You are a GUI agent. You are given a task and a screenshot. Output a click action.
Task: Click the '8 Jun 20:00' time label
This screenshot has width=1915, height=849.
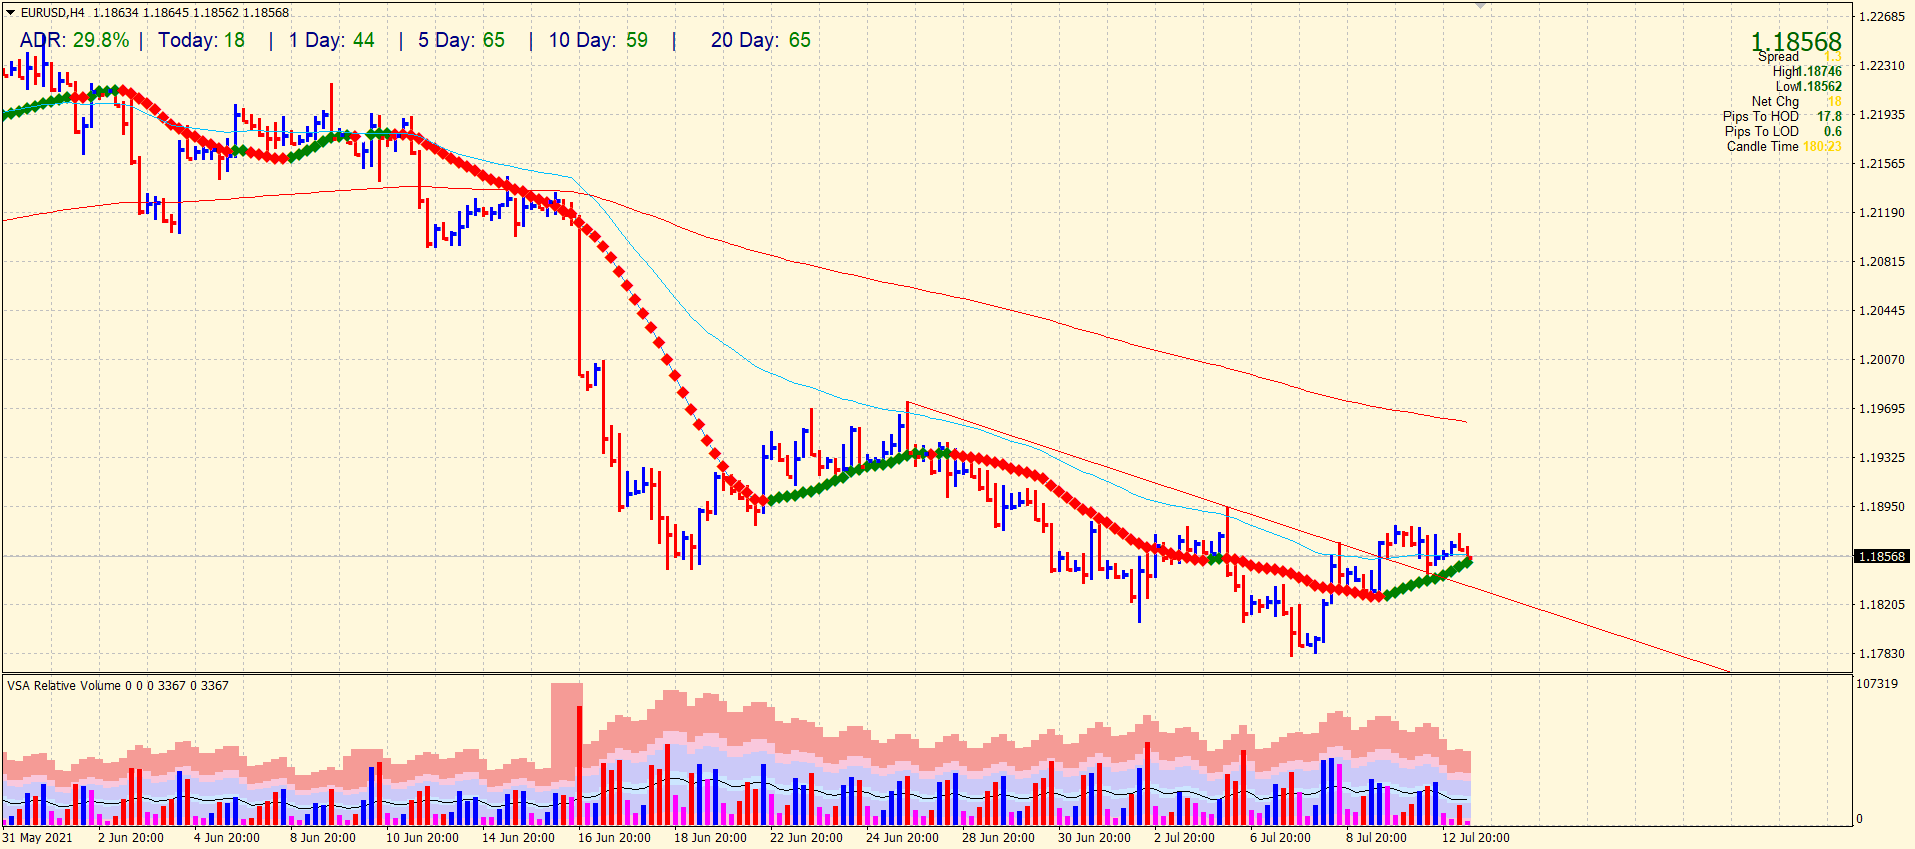click(323, 838)
